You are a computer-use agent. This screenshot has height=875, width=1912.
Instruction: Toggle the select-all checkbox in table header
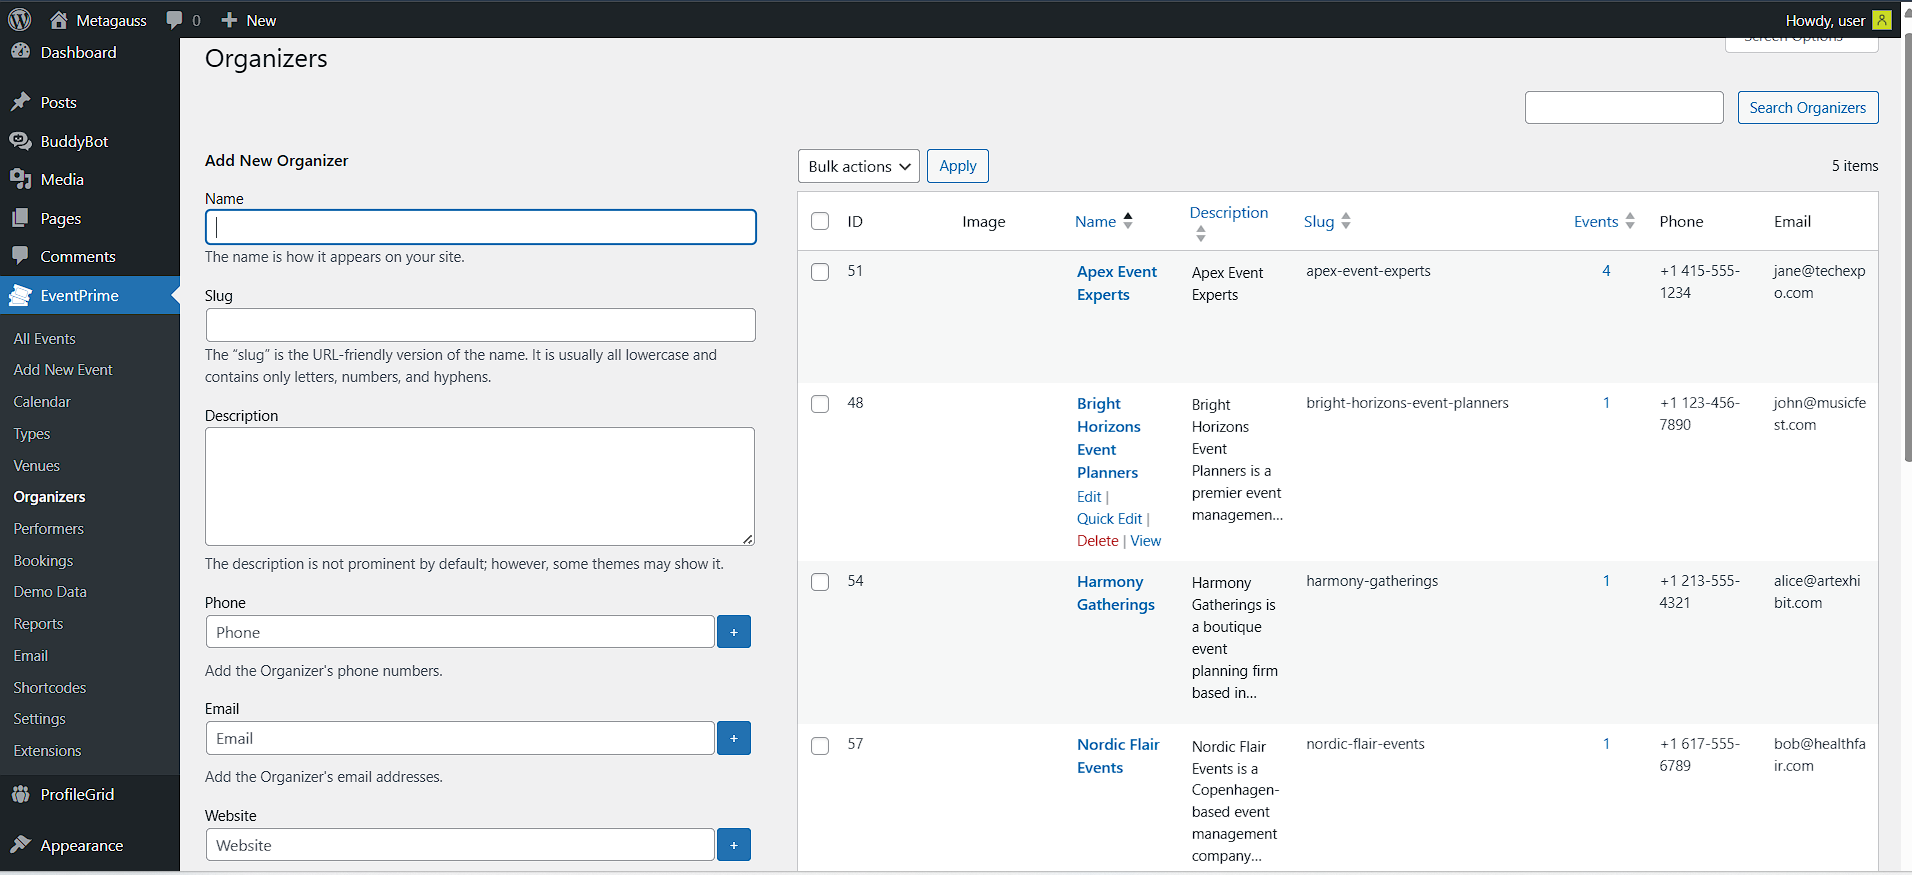(820, 221)
